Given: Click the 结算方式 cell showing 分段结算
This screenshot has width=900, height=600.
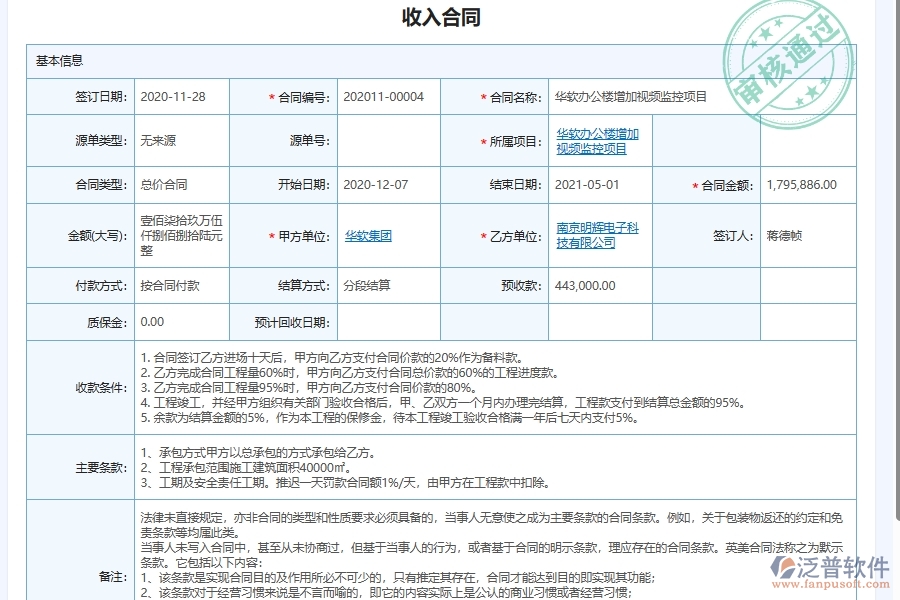Looking at the screenshot, I should 369,285.
